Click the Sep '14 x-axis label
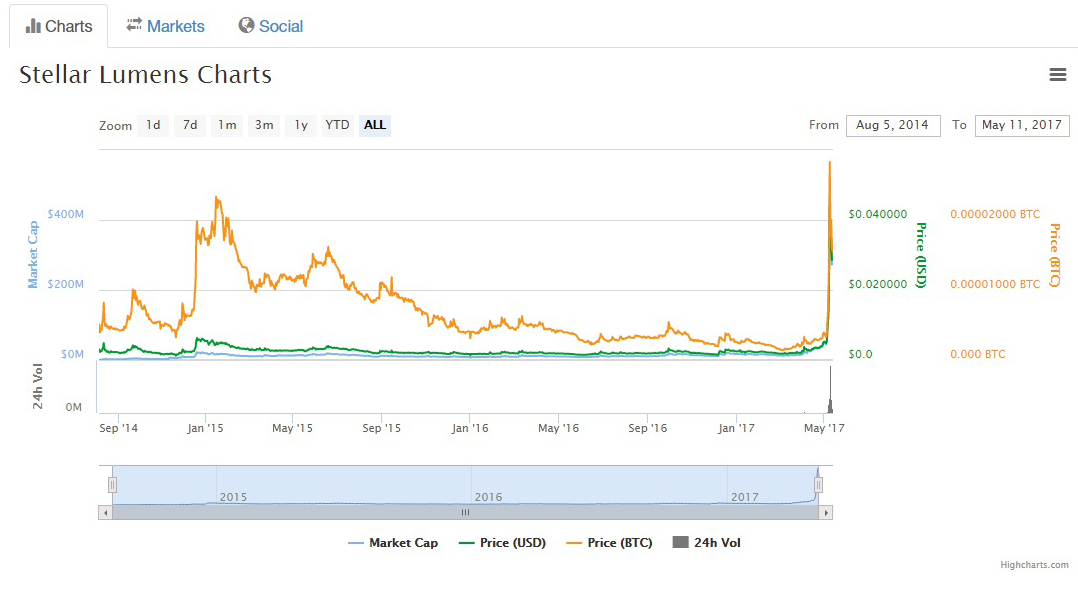 118,428
